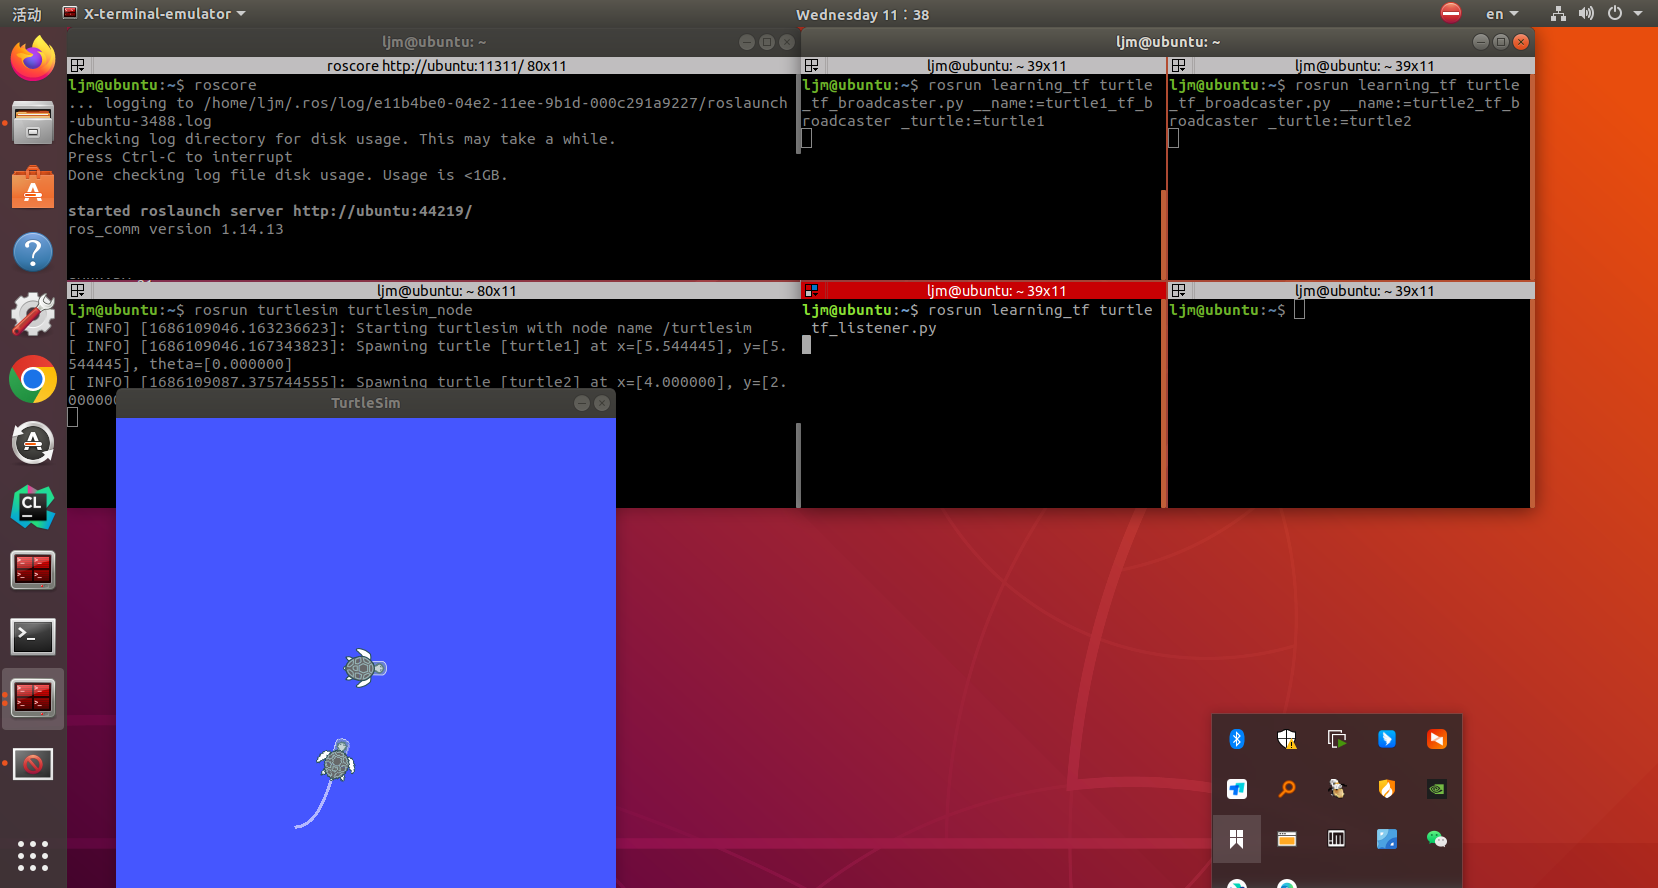1658x888 pixels.
Task: Expand the system menu arrow in top bar
Action: coord(1638,14)
